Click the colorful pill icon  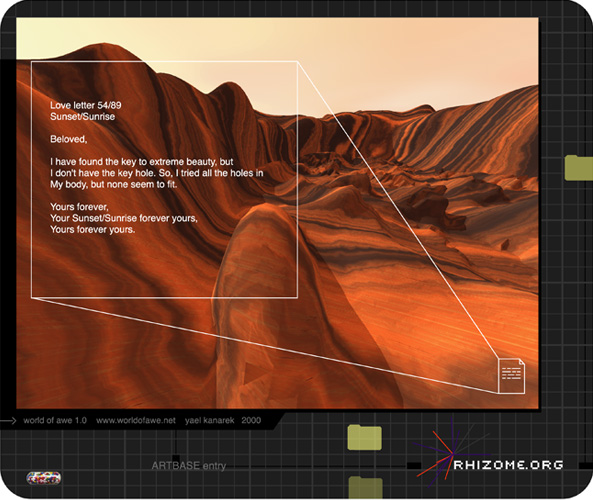coord(43,478)
